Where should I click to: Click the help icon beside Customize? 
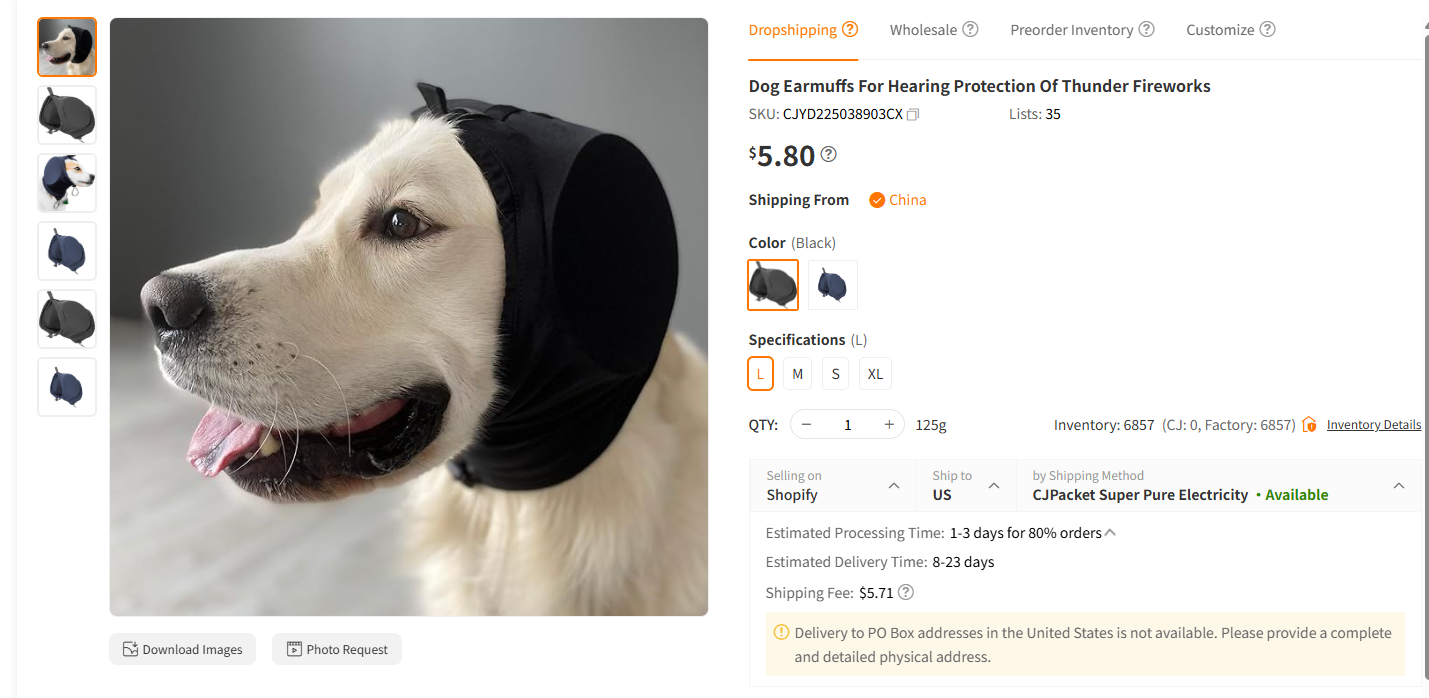pos(1268,29)
